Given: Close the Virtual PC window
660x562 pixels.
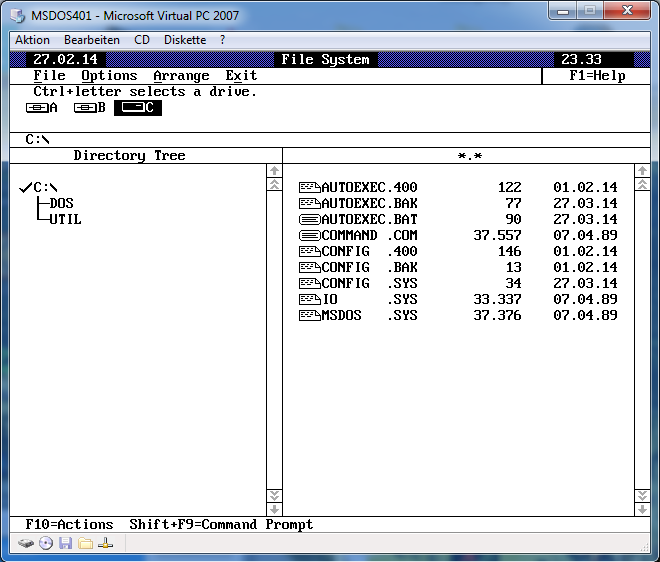Looking at the screenshot, I should point(627,11).
